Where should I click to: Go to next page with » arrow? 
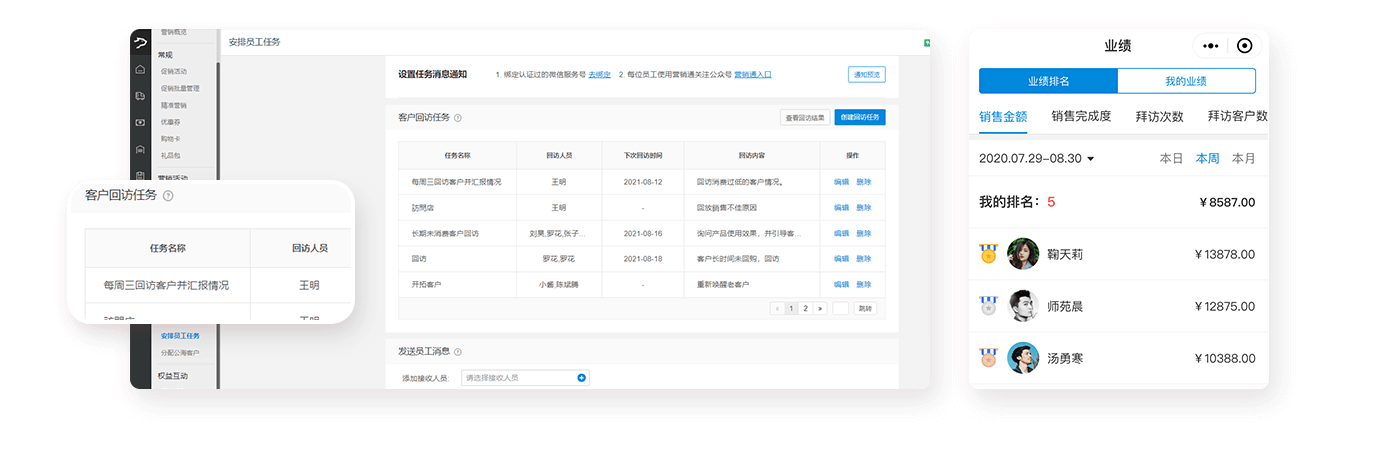tap(821, 308)
